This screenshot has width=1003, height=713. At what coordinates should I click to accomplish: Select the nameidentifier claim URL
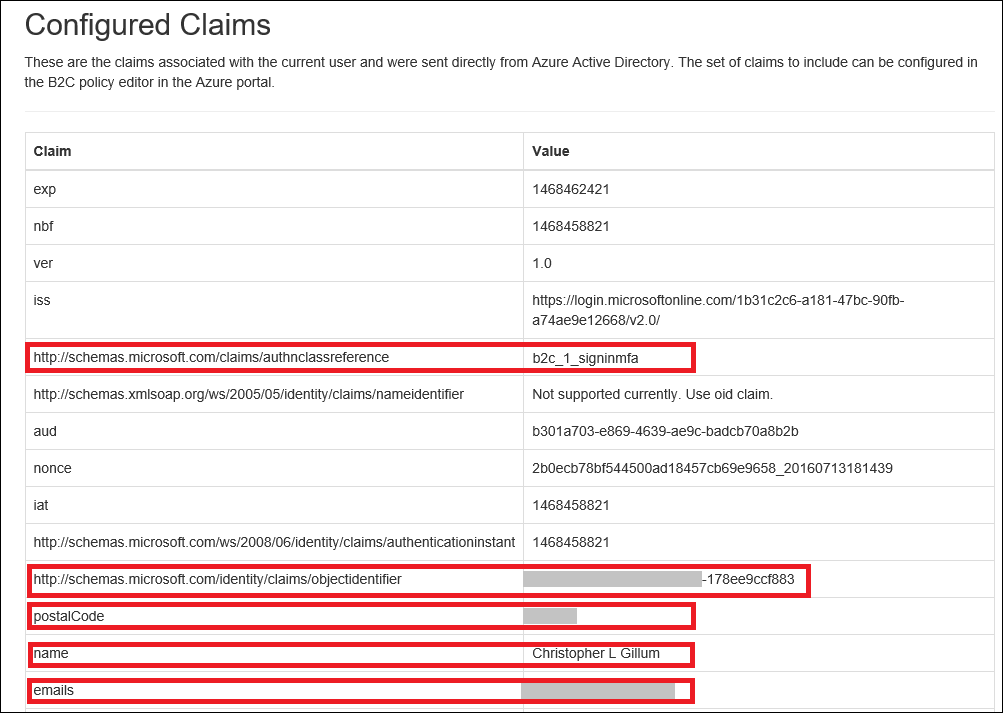pos(248,394)
